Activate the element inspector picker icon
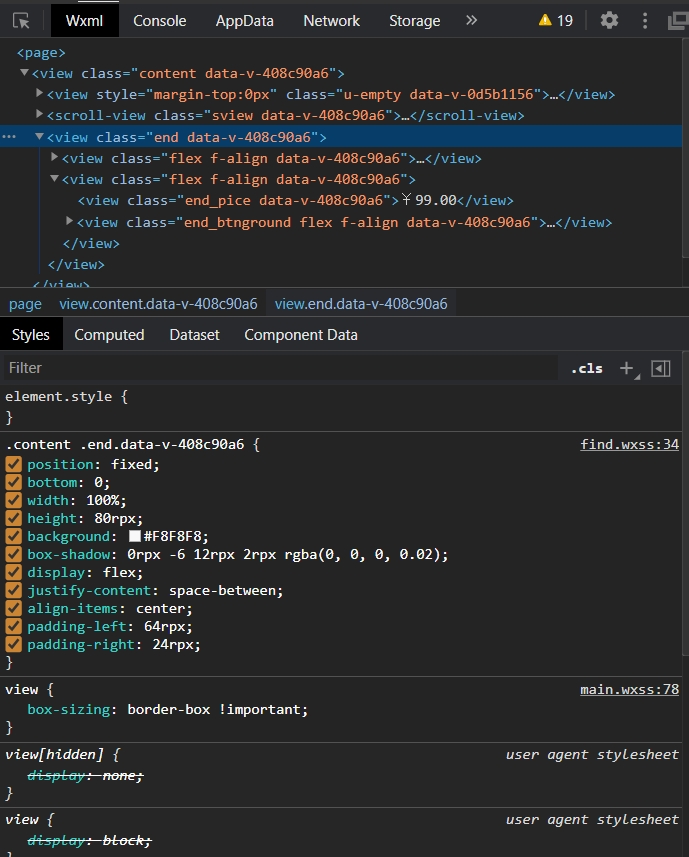The width and height of the screenshot is (689, 857). click(x=21, y=21)
